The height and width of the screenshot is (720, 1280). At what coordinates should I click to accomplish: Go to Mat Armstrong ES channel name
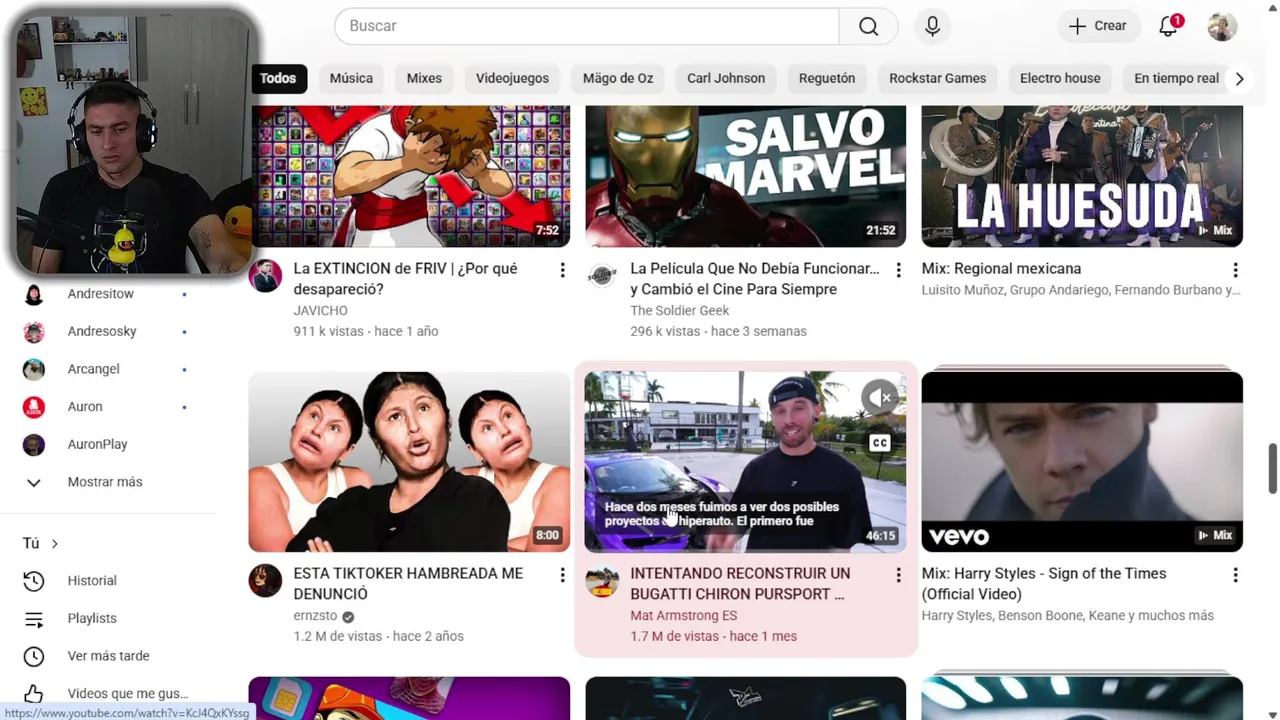(x=683, y=616)
